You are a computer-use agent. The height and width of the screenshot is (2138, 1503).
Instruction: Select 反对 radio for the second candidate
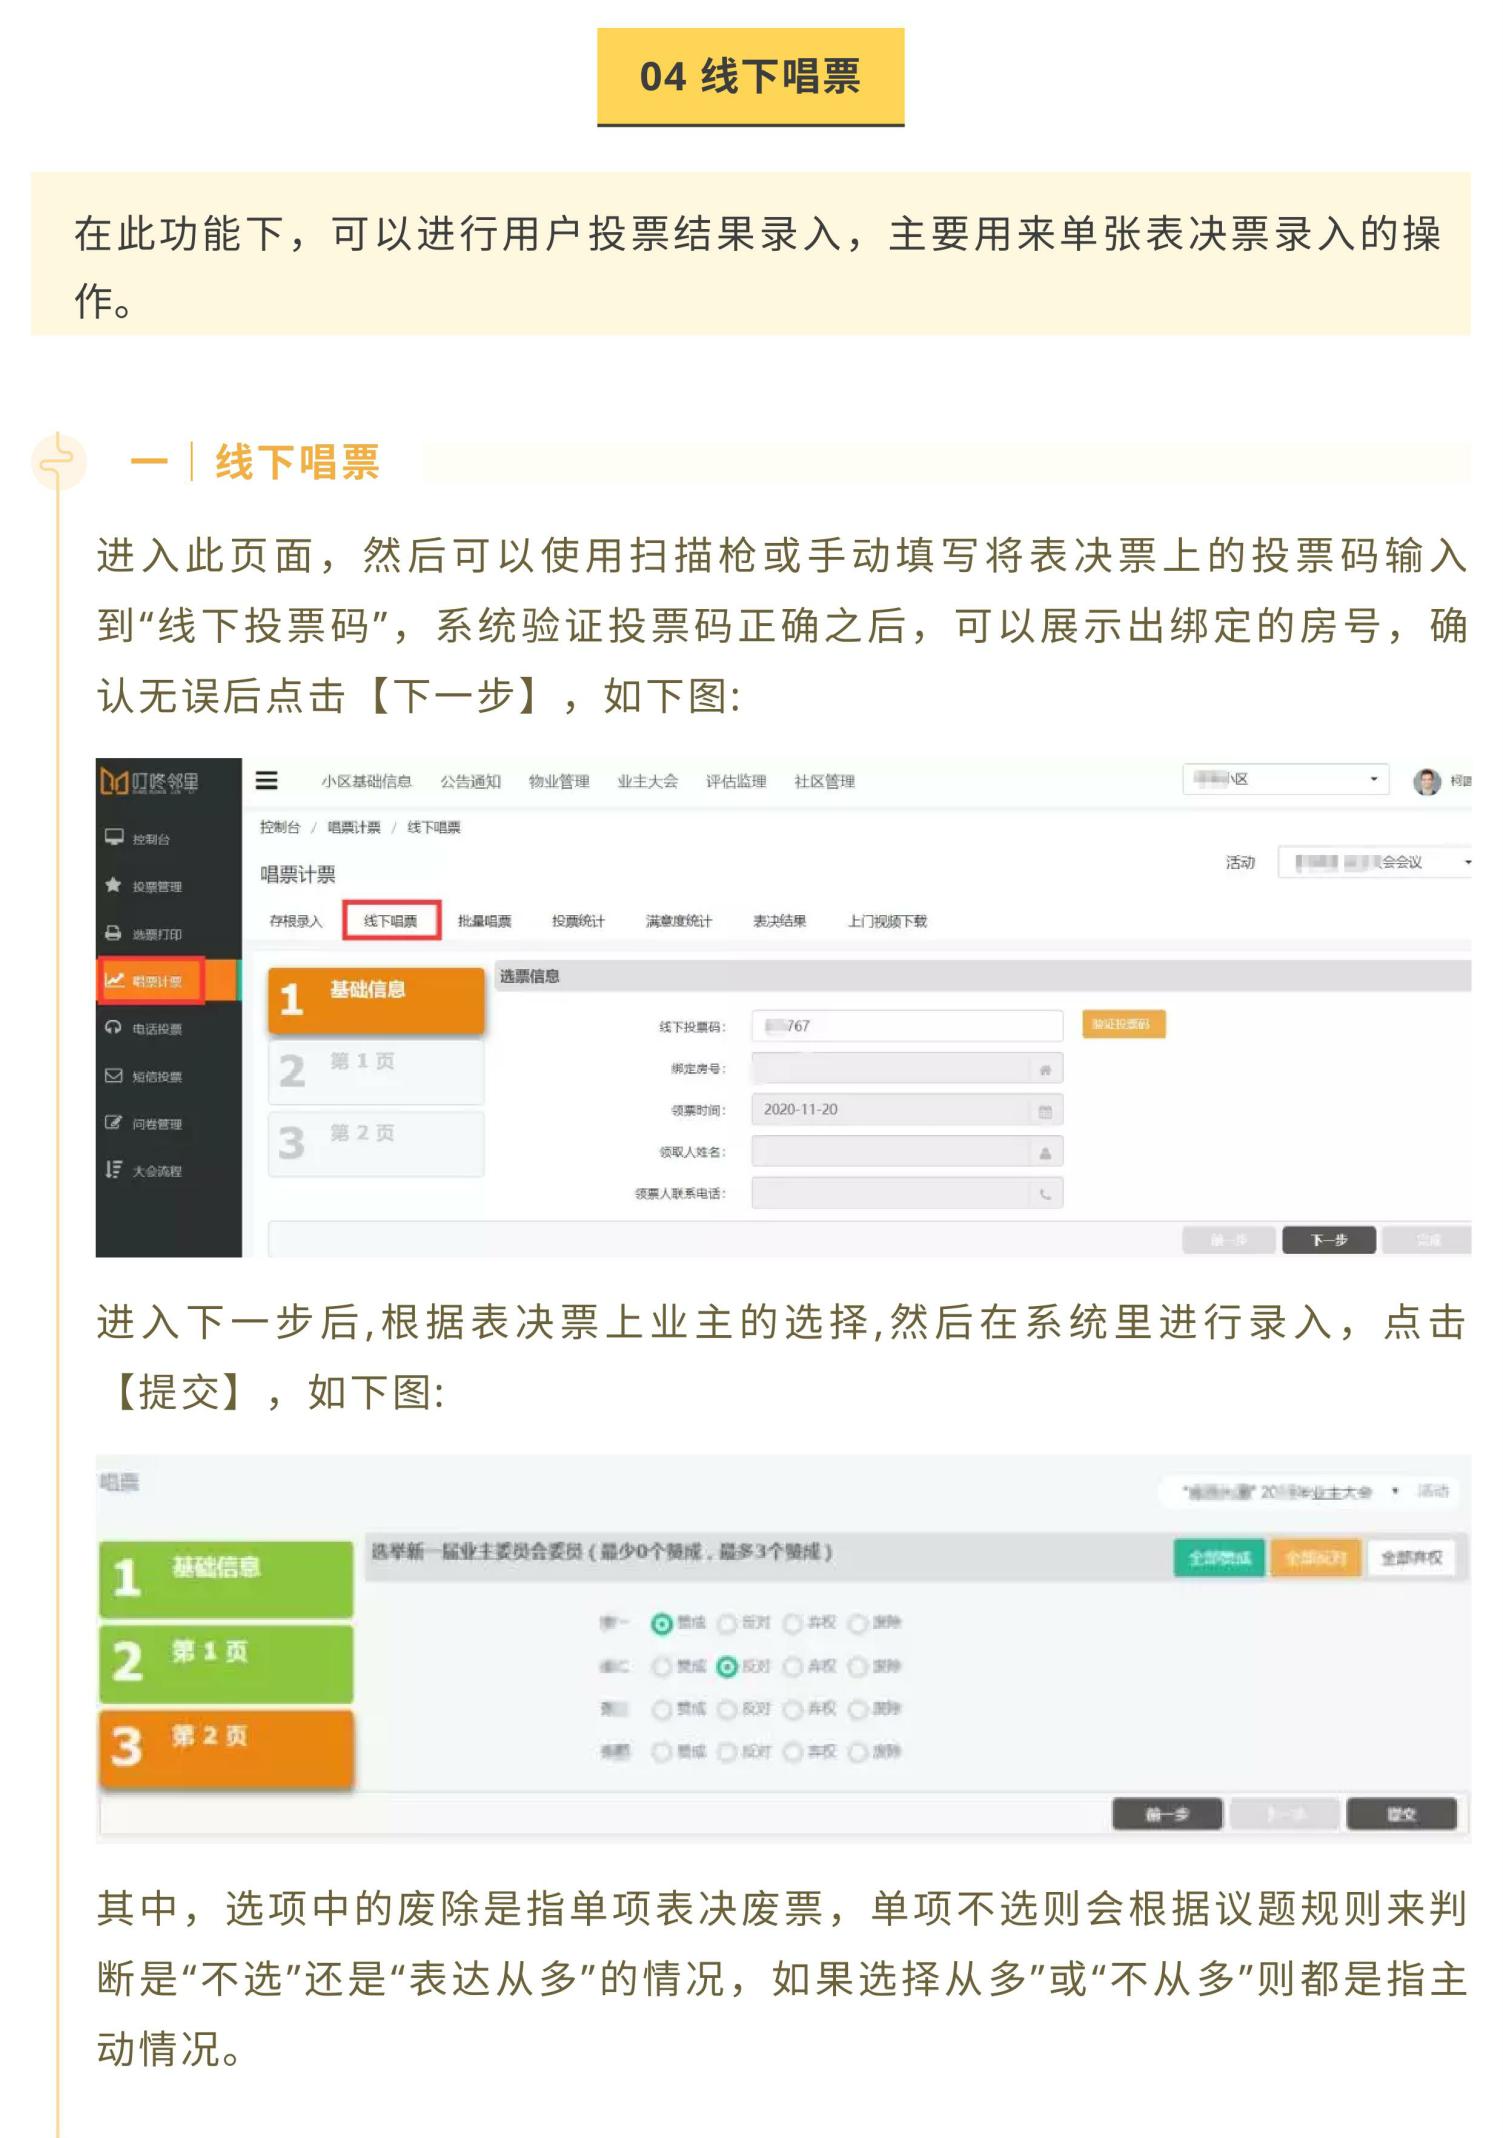click(x=727, y=1667)
